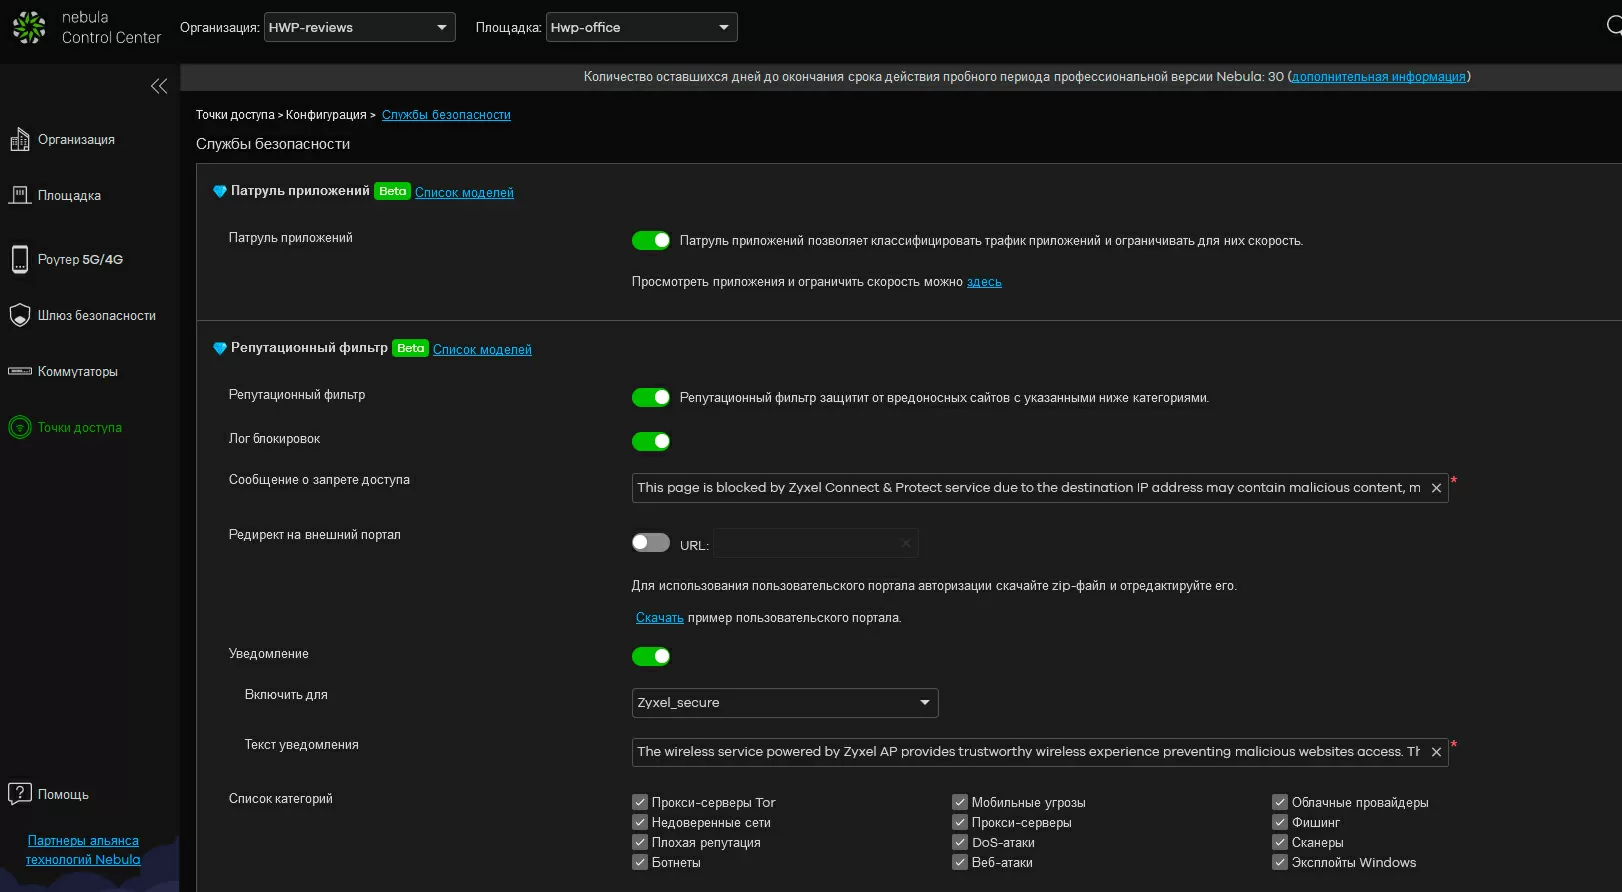Open Помощь in sidebar
The image size is (1622, 892).
pyautogui.click(x=63, y=795)
